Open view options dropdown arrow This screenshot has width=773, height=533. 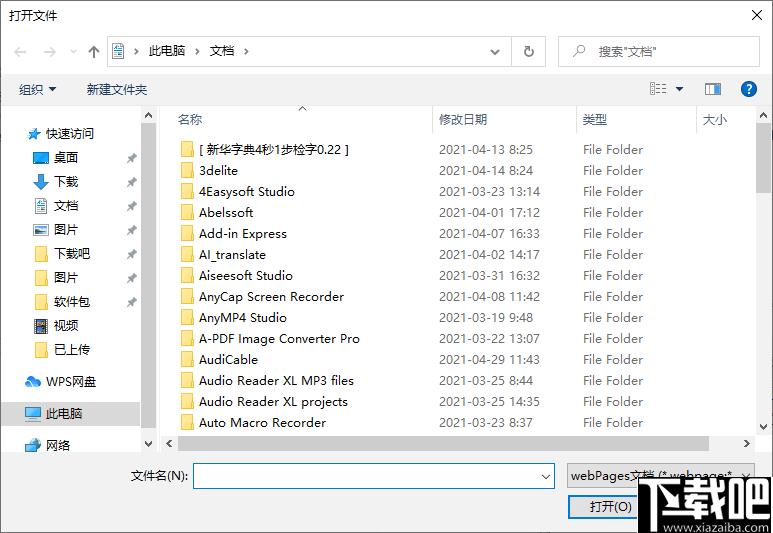(x=679, y=89)
